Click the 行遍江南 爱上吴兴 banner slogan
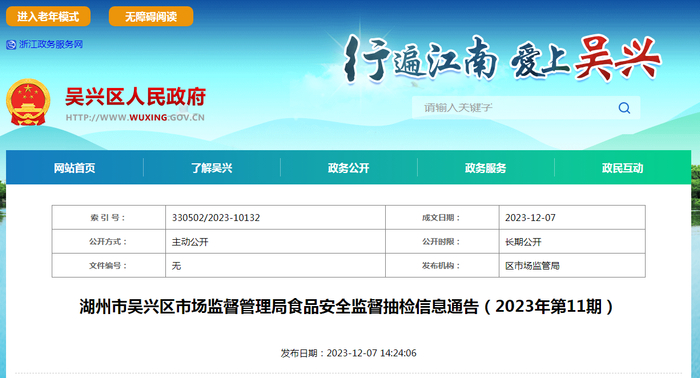 point(502,59)
